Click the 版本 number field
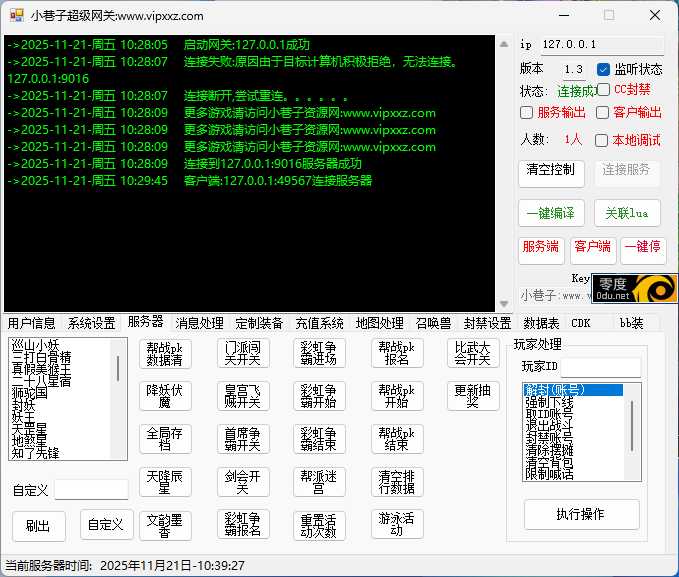Image resolution: width=679 pixels, height=577 pixels. tap(574, 70)
